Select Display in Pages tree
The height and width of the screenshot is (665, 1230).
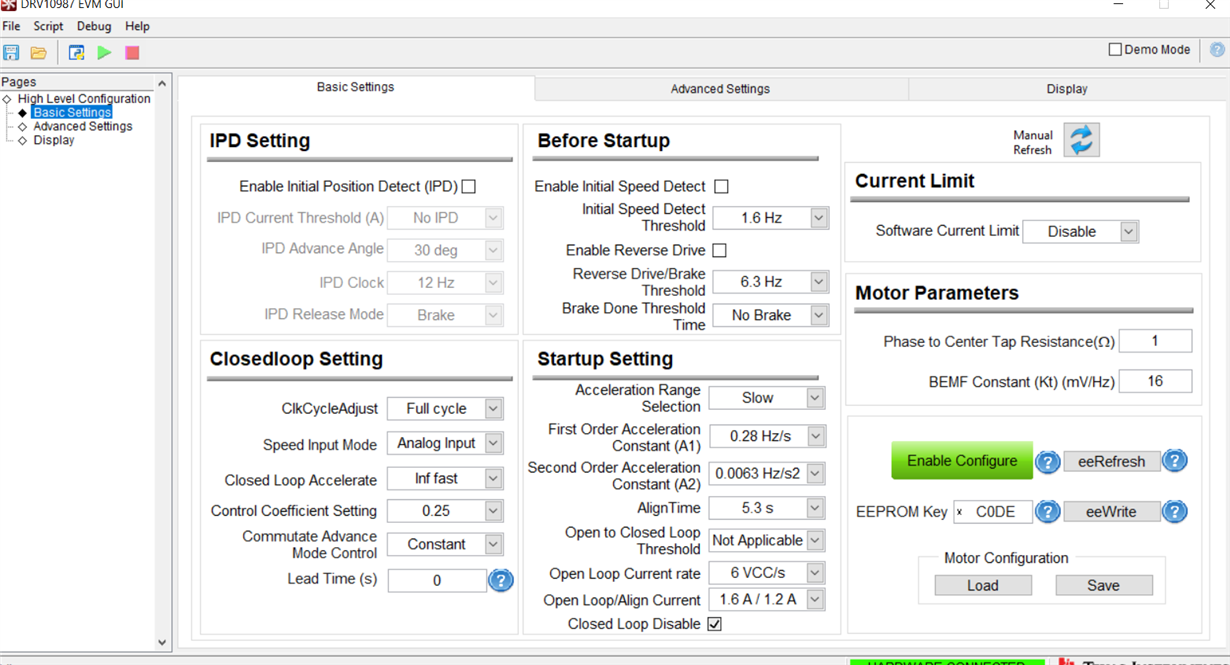coord(54,141)
